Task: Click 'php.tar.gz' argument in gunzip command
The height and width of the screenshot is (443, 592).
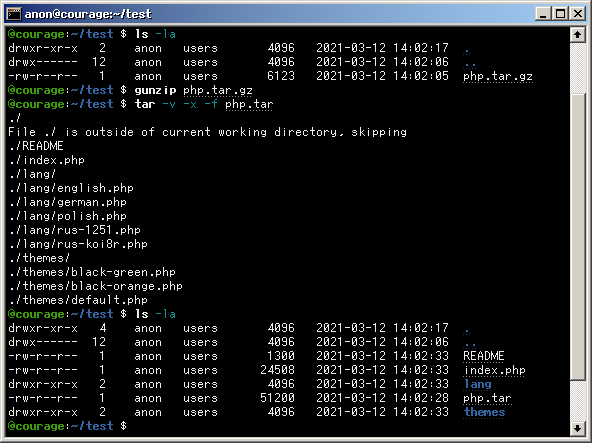Action: coord(218,90)
